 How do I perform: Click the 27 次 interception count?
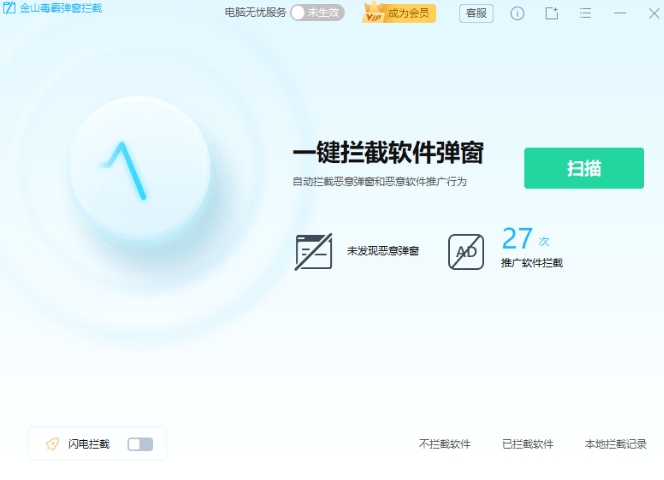click(526, 239)
